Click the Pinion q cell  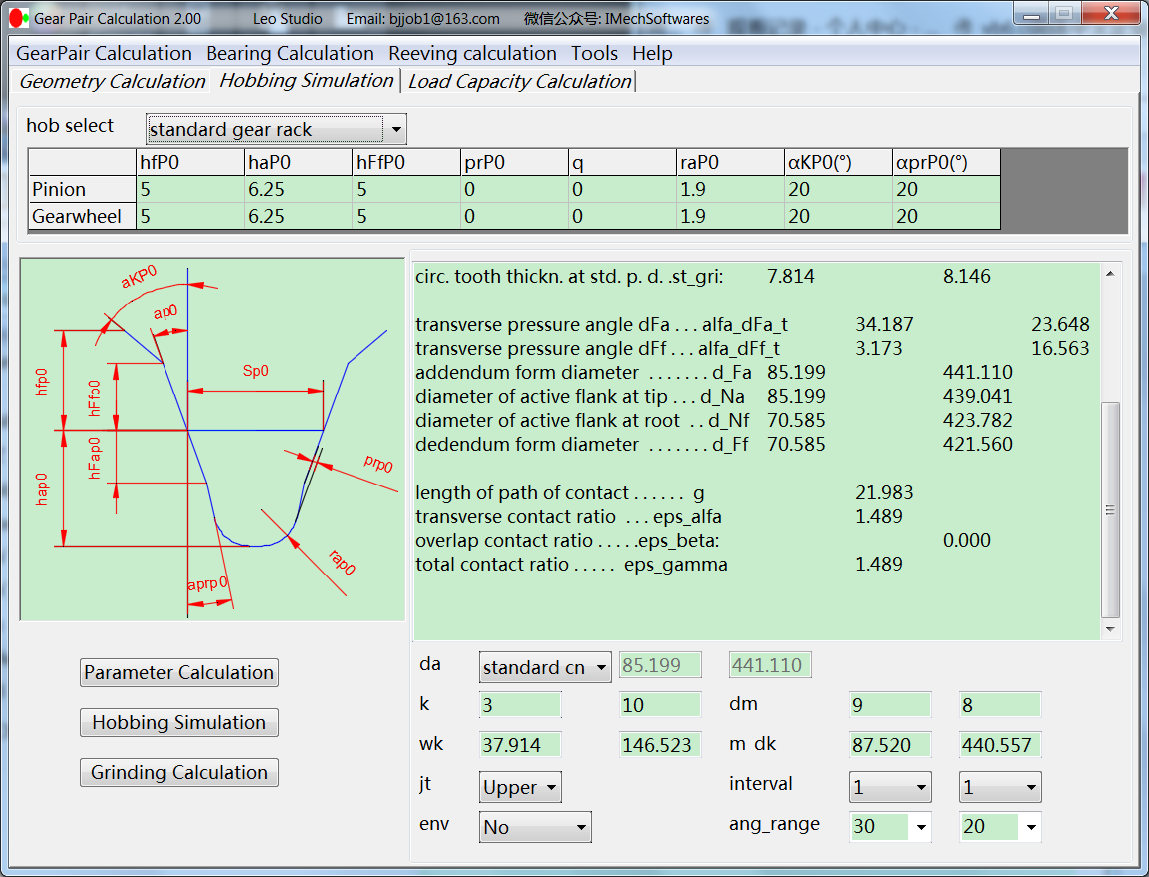pyautogui.click(x=622, y=190)
